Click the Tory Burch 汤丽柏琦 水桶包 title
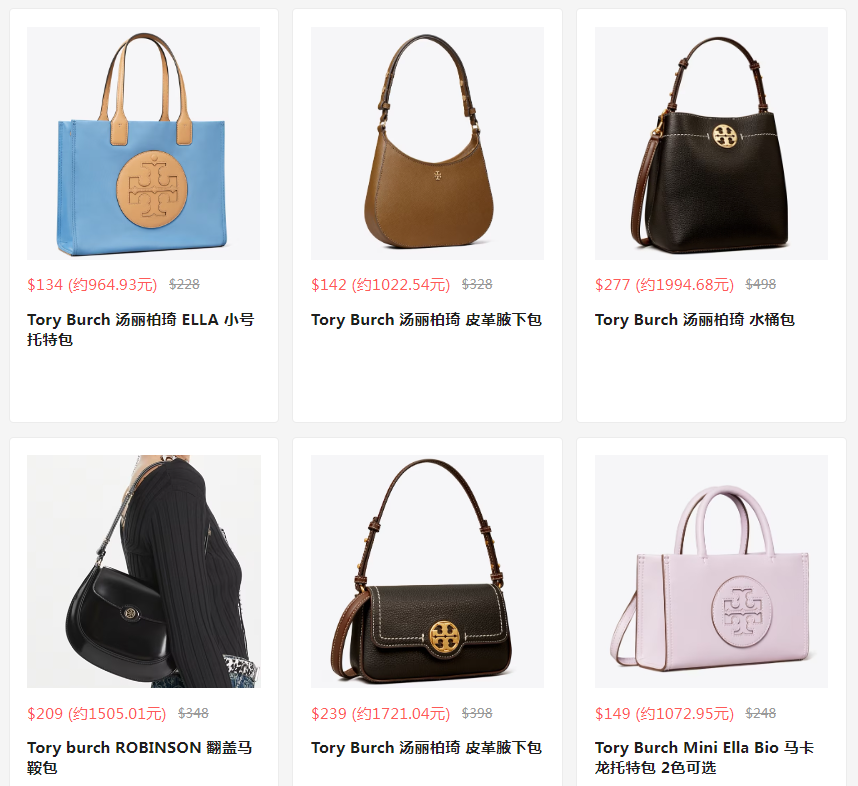858x786 pixels. [694, 320]
